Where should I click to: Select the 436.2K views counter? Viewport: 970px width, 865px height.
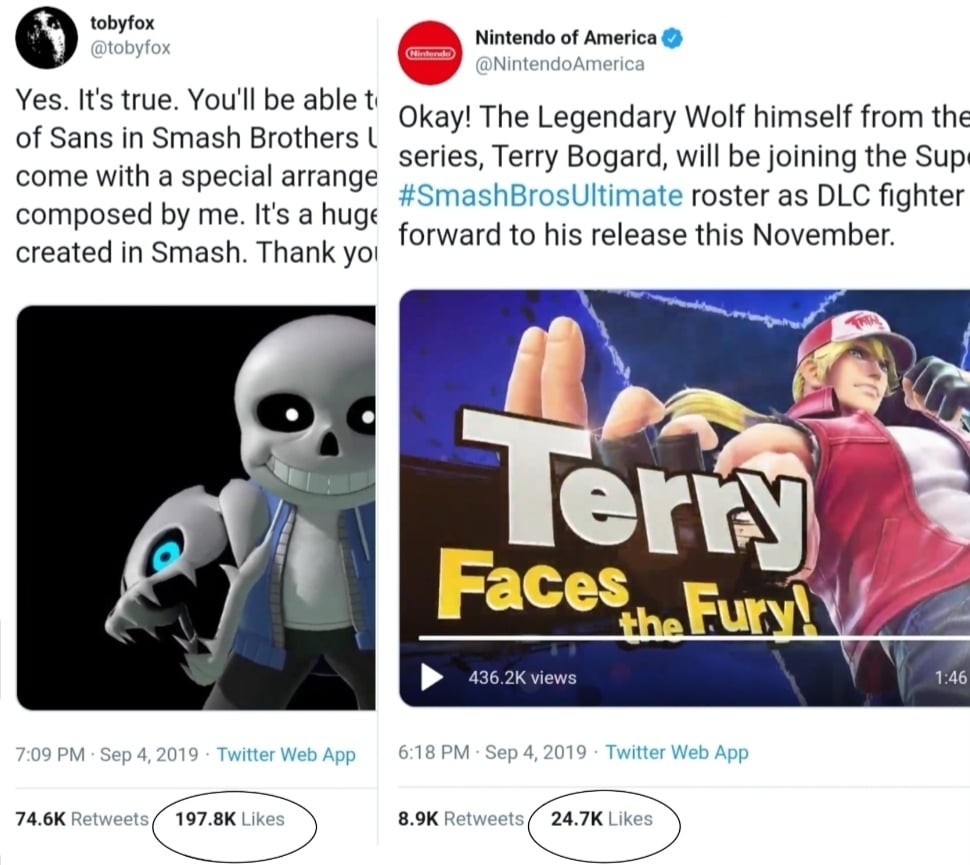coord(520,677)
